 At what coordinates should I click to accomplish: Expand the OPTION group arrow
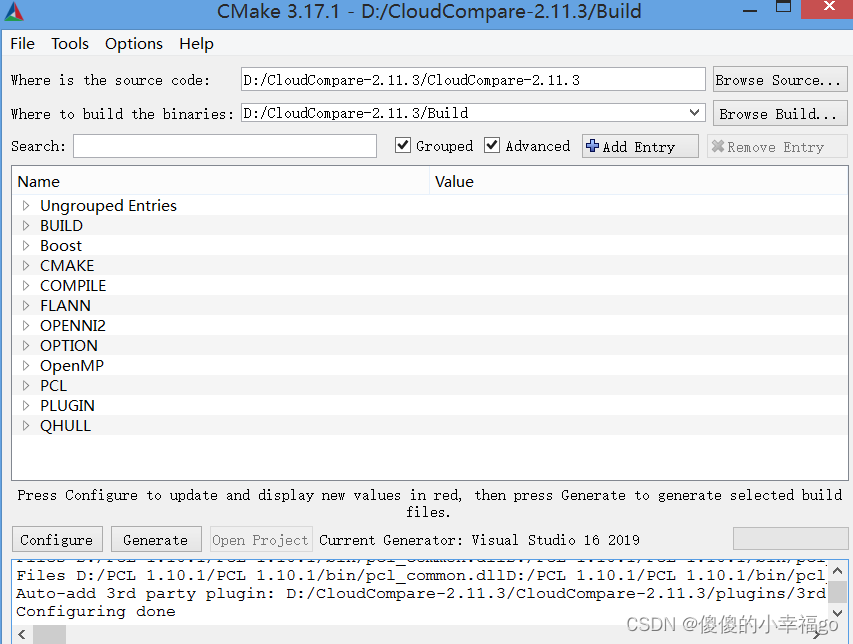click(x=26, y=345)
